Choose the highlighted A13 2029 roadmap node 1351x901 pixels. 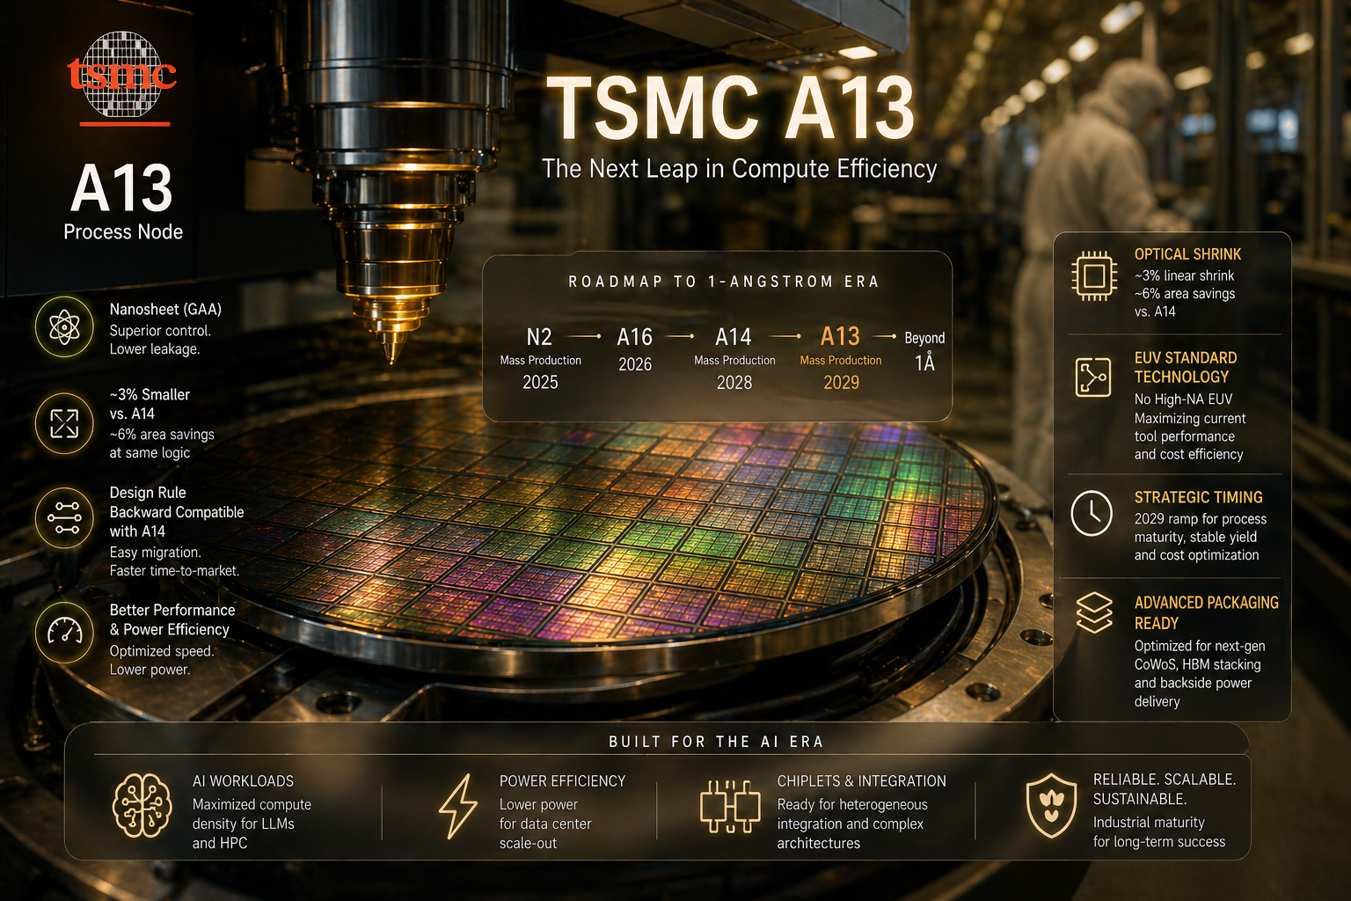[x=840, y=358]
